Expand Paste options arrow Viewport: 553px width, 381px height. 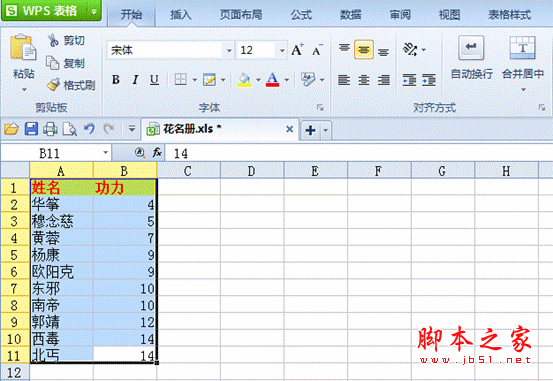(x=24, y=90)
